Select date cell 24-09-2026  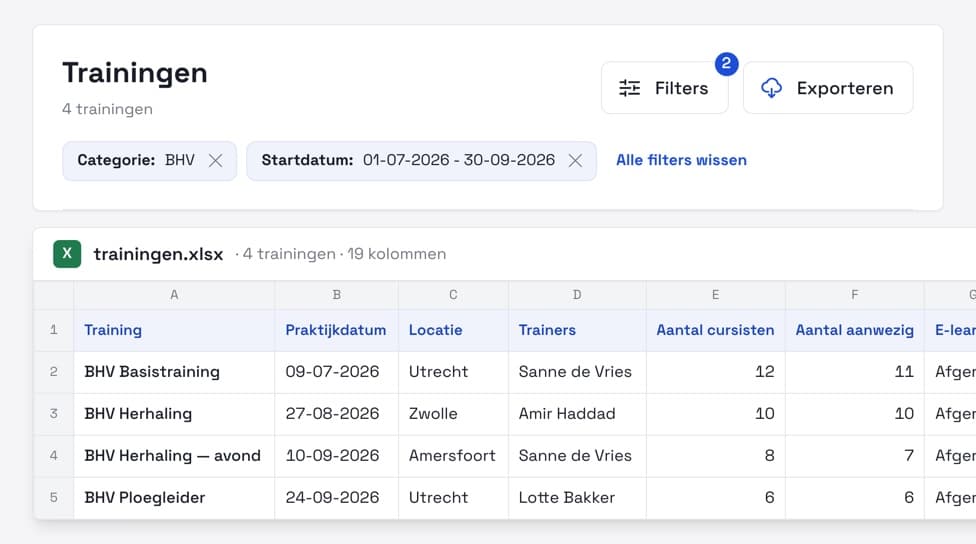(336, 498)
